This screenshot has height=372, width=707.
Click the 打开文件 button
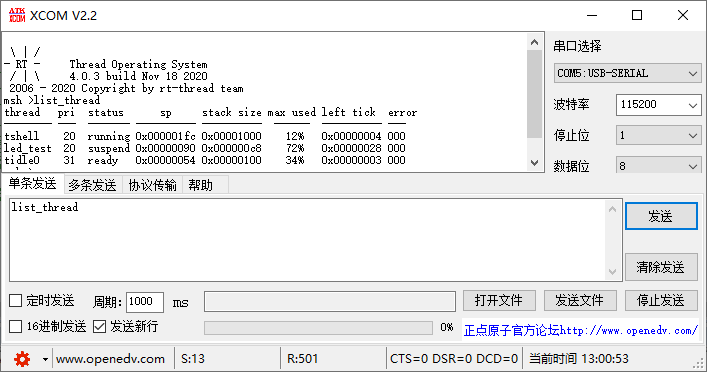pyautogui.click(x=499, y=300)
